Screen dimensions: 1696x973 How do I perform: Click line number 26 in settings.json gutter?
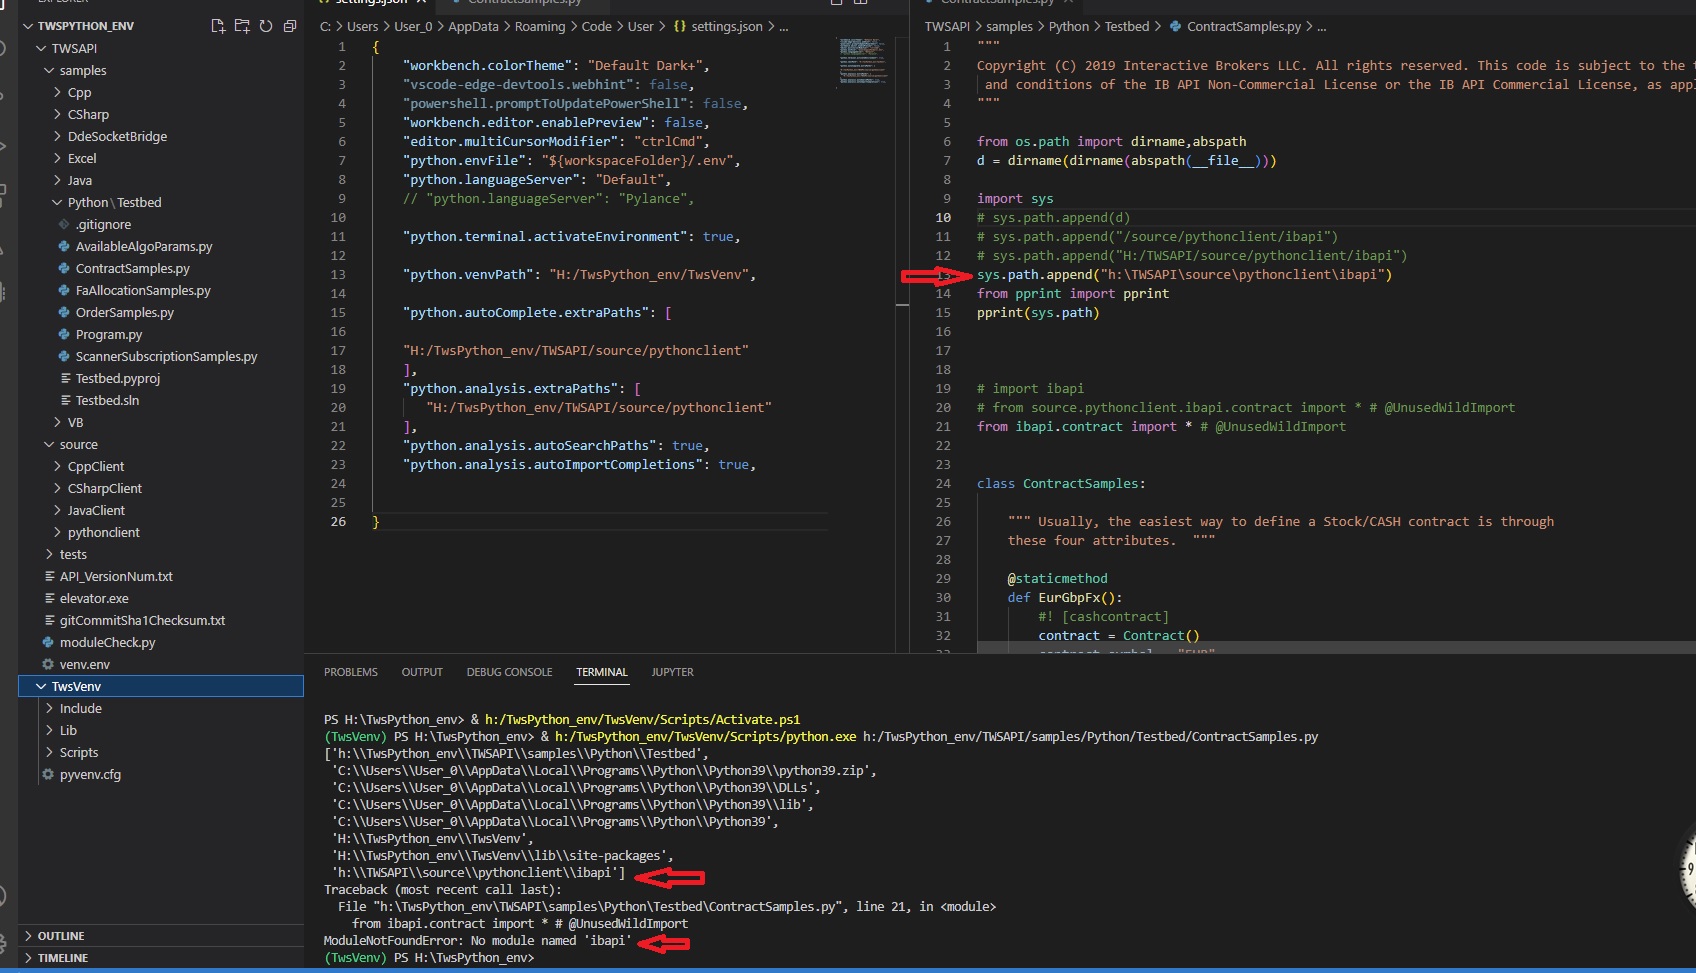338,521
